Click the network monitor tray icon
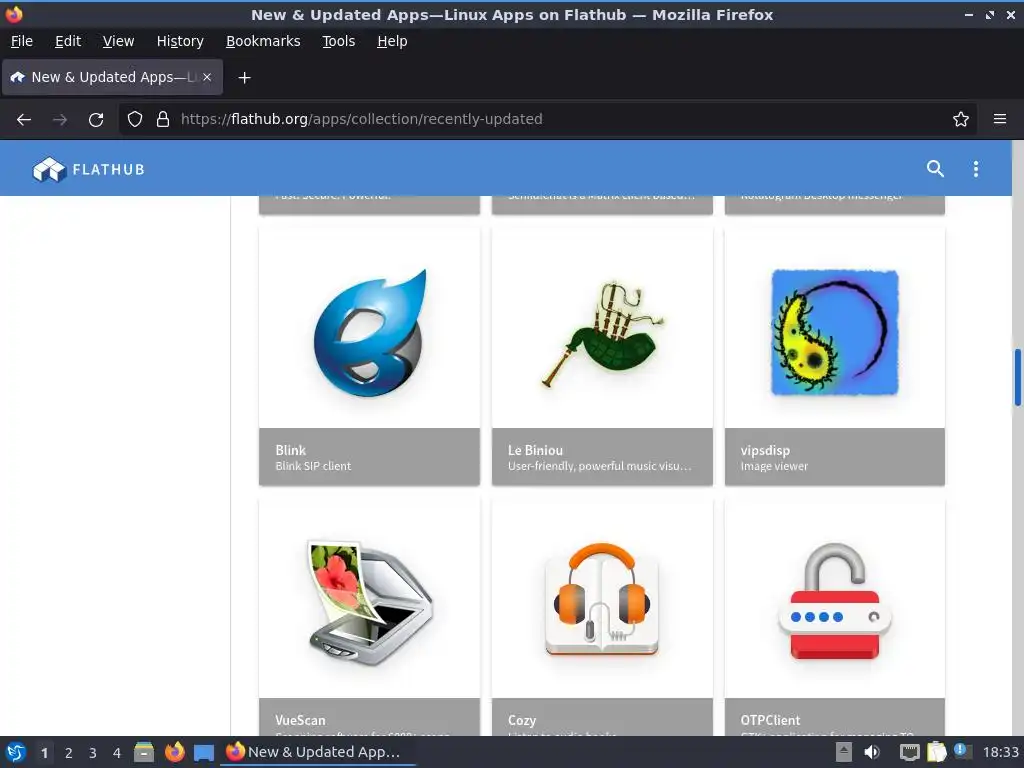This screenshot has width=1024, height=768. pyautogui.click(x=910, y=752)
